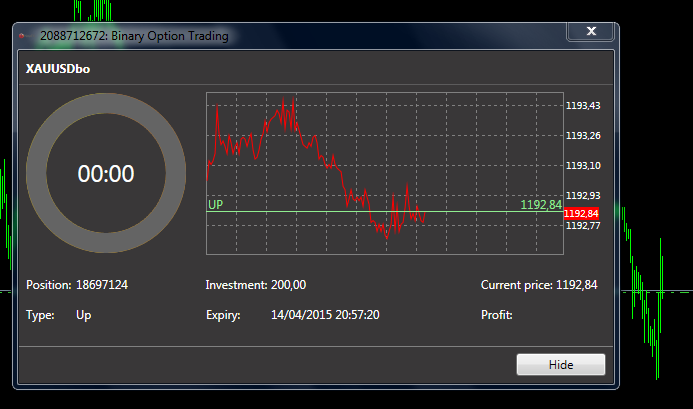Click the green 1192,84 strike price label

(541, 204)
